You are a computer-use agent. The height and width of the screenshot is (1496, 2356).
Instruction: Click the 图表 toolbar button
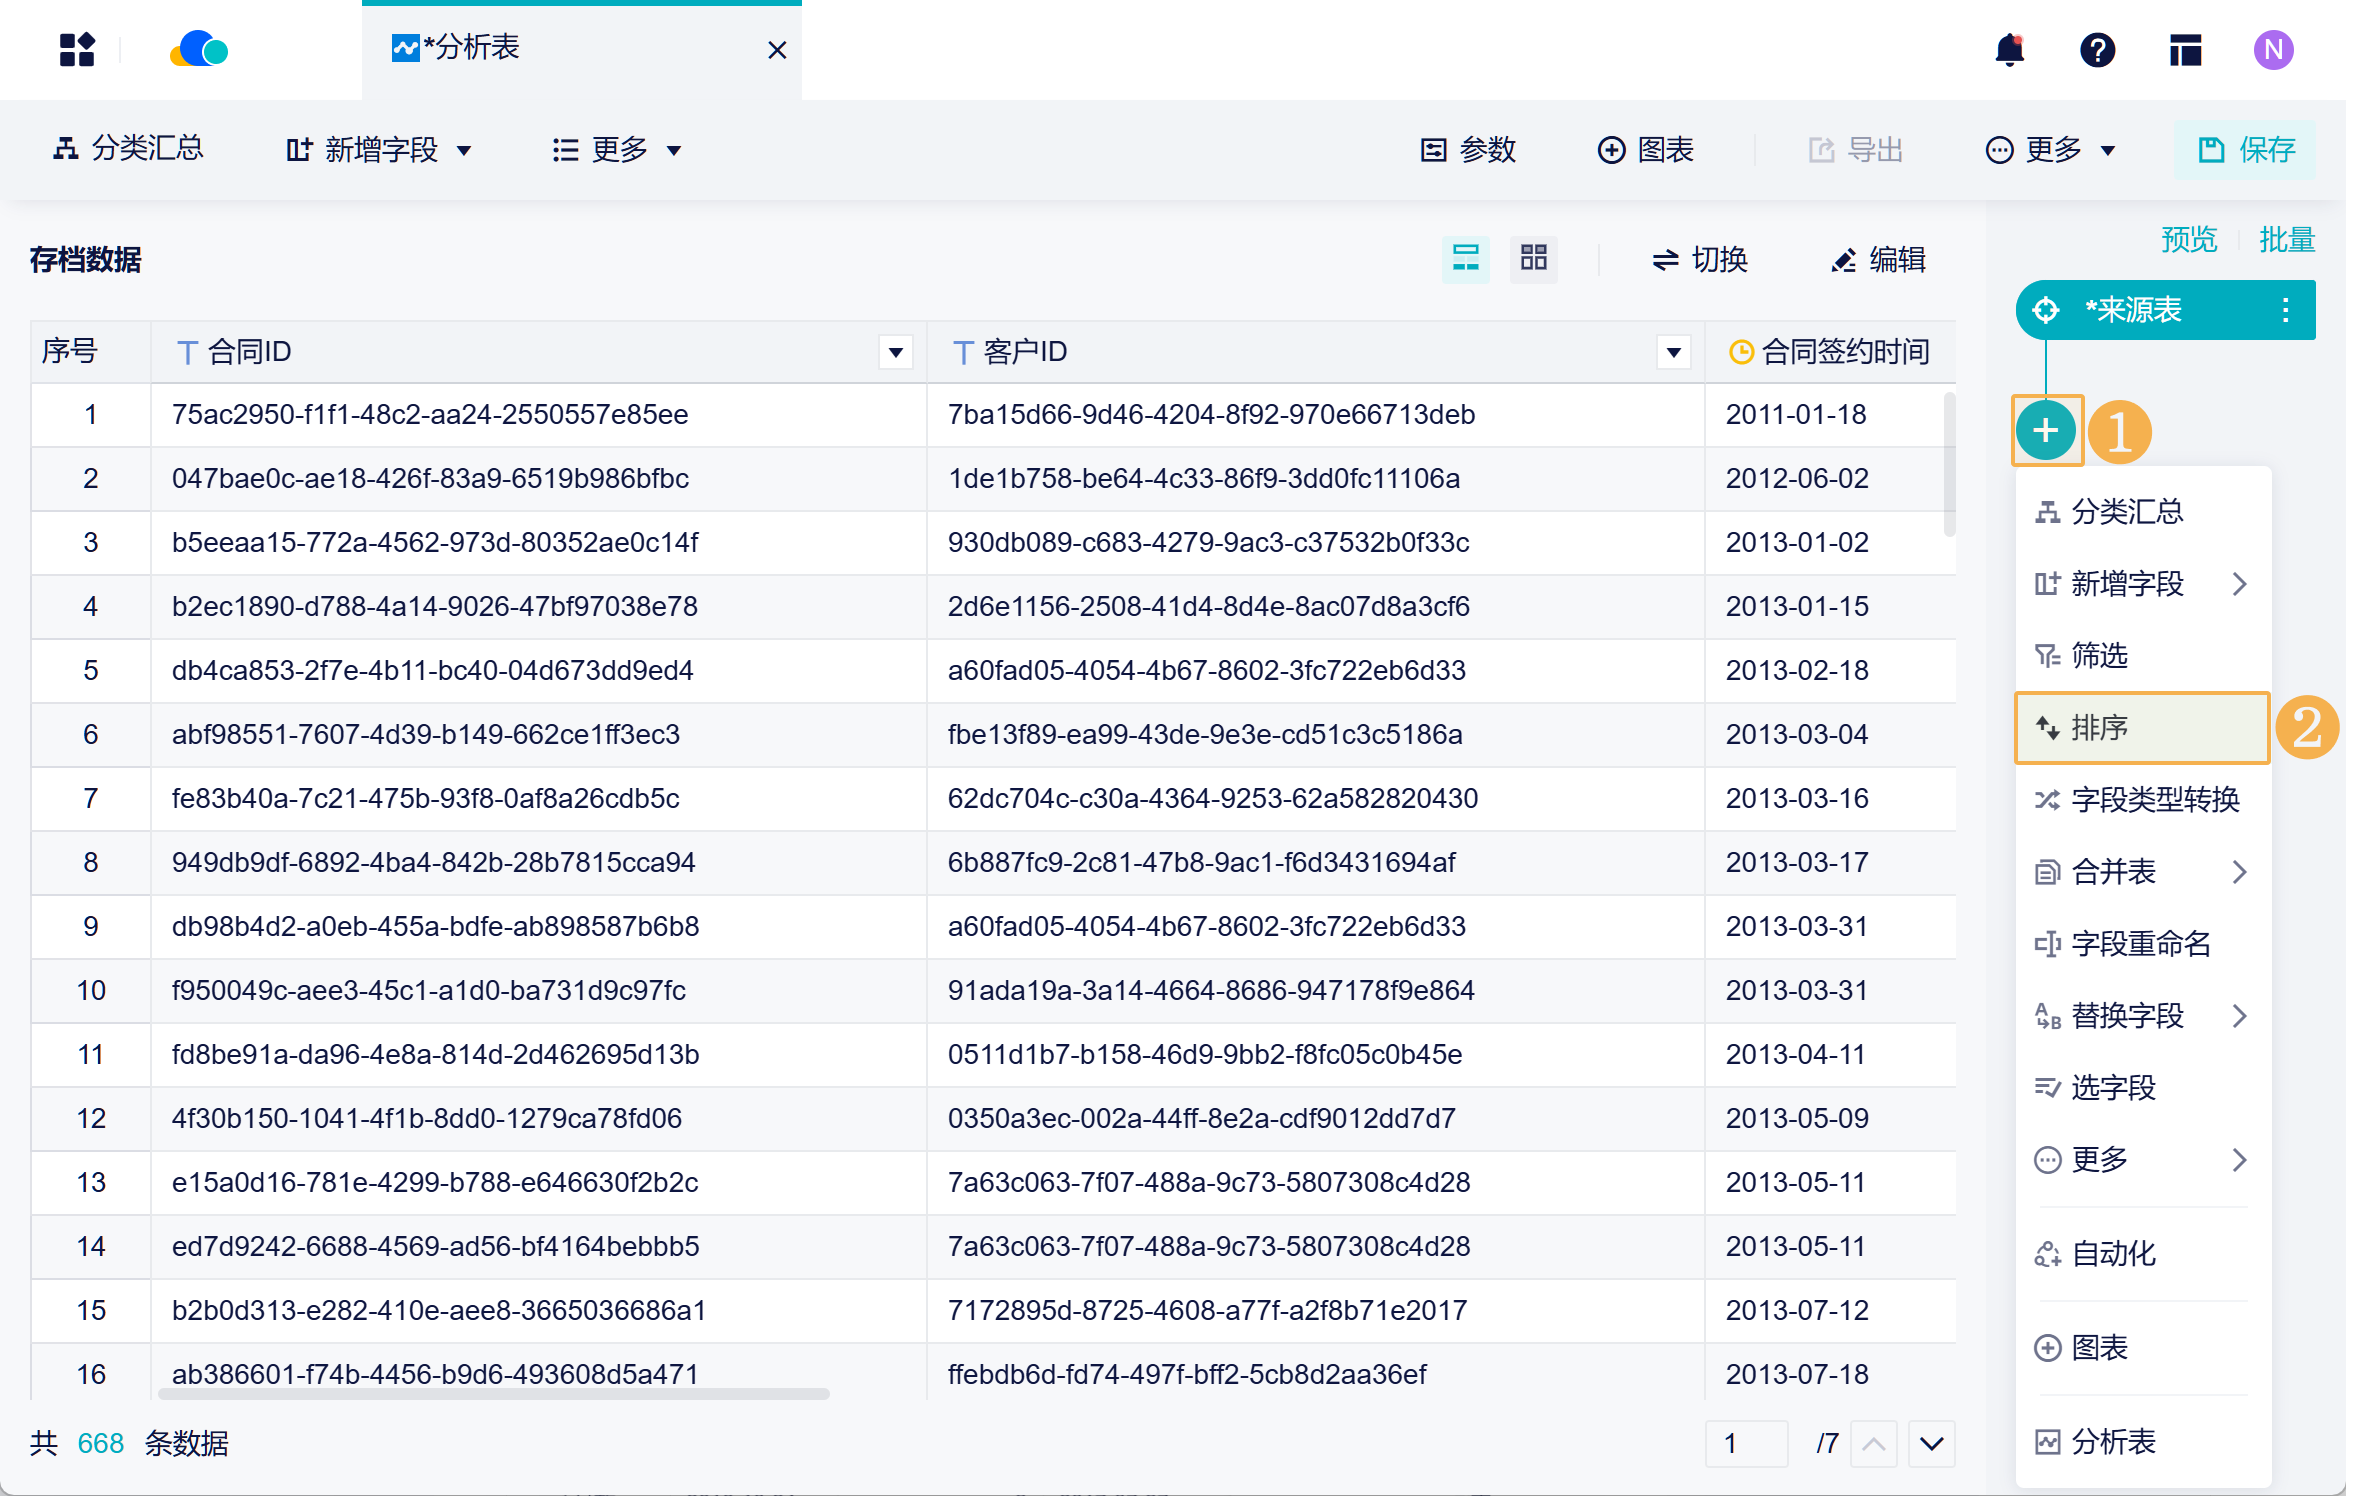(x=1646, y=150)
